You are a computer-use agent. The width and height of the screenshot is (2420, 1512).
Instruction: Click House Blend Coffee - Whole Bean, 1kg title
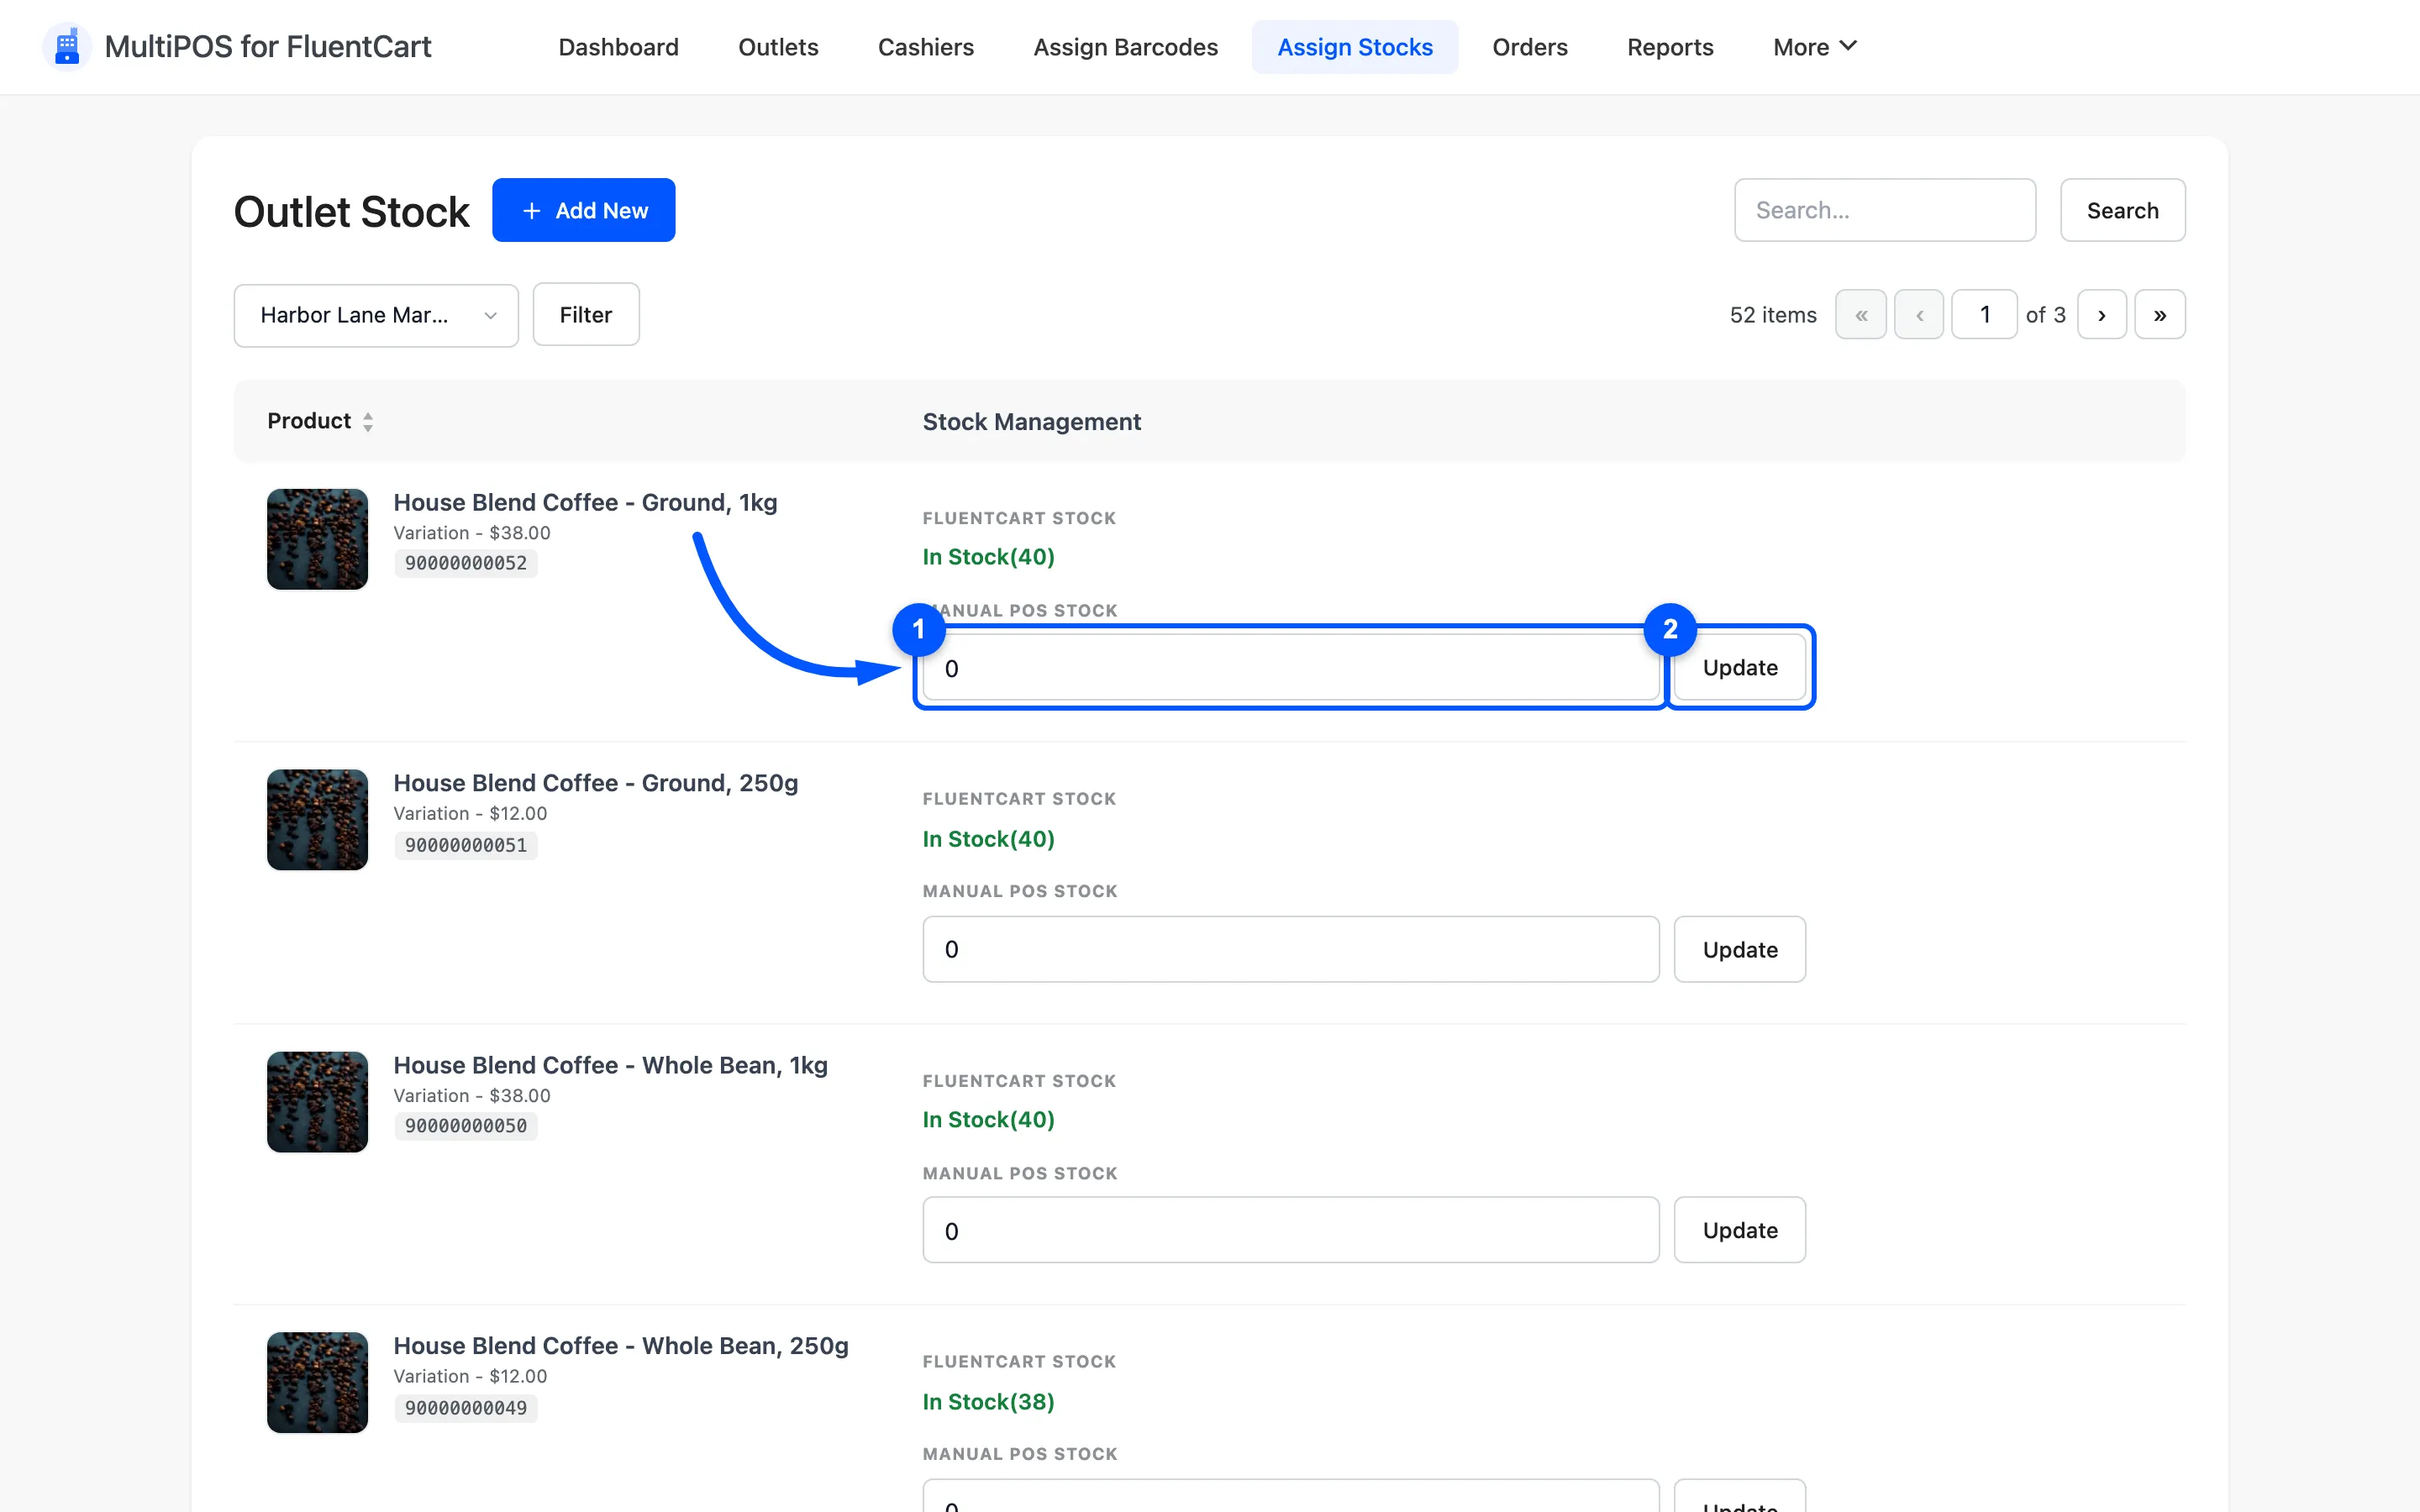point(610,1066)
